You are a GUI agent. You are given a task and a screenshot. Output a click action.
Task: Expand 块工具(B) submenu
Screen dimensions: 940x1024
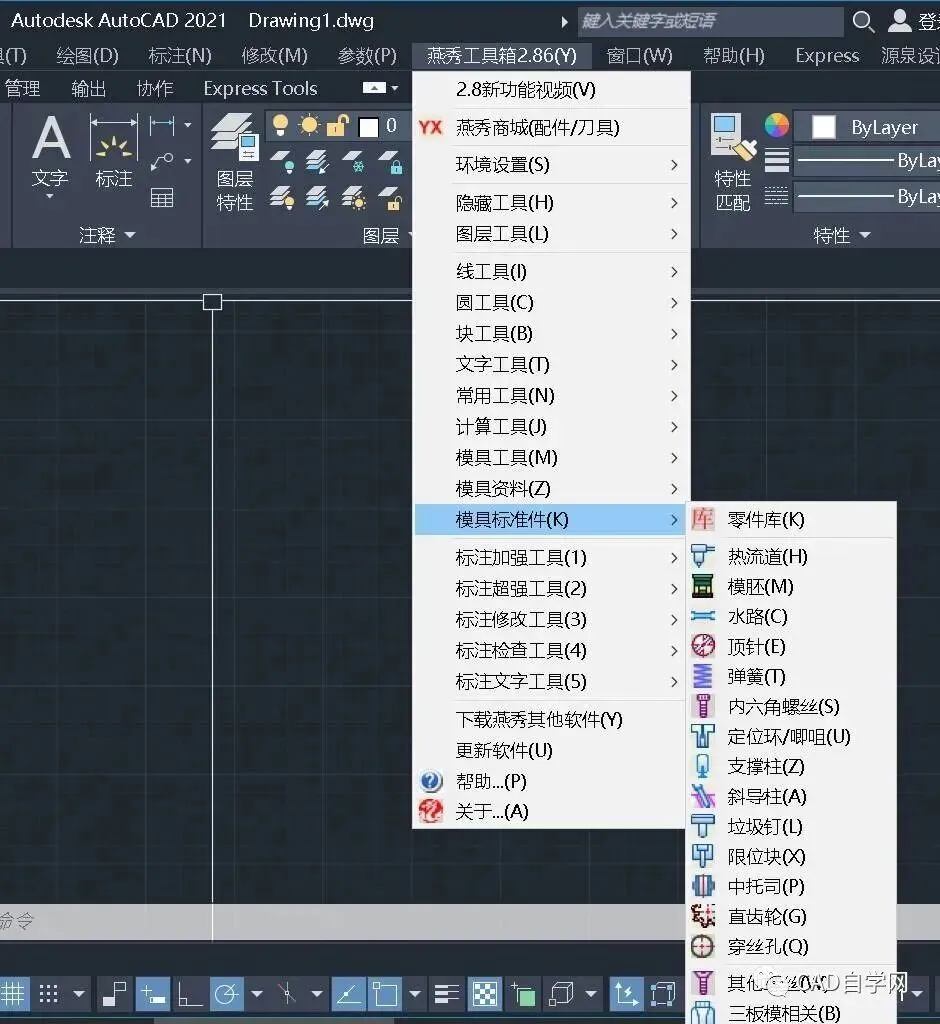pos(551,333)
